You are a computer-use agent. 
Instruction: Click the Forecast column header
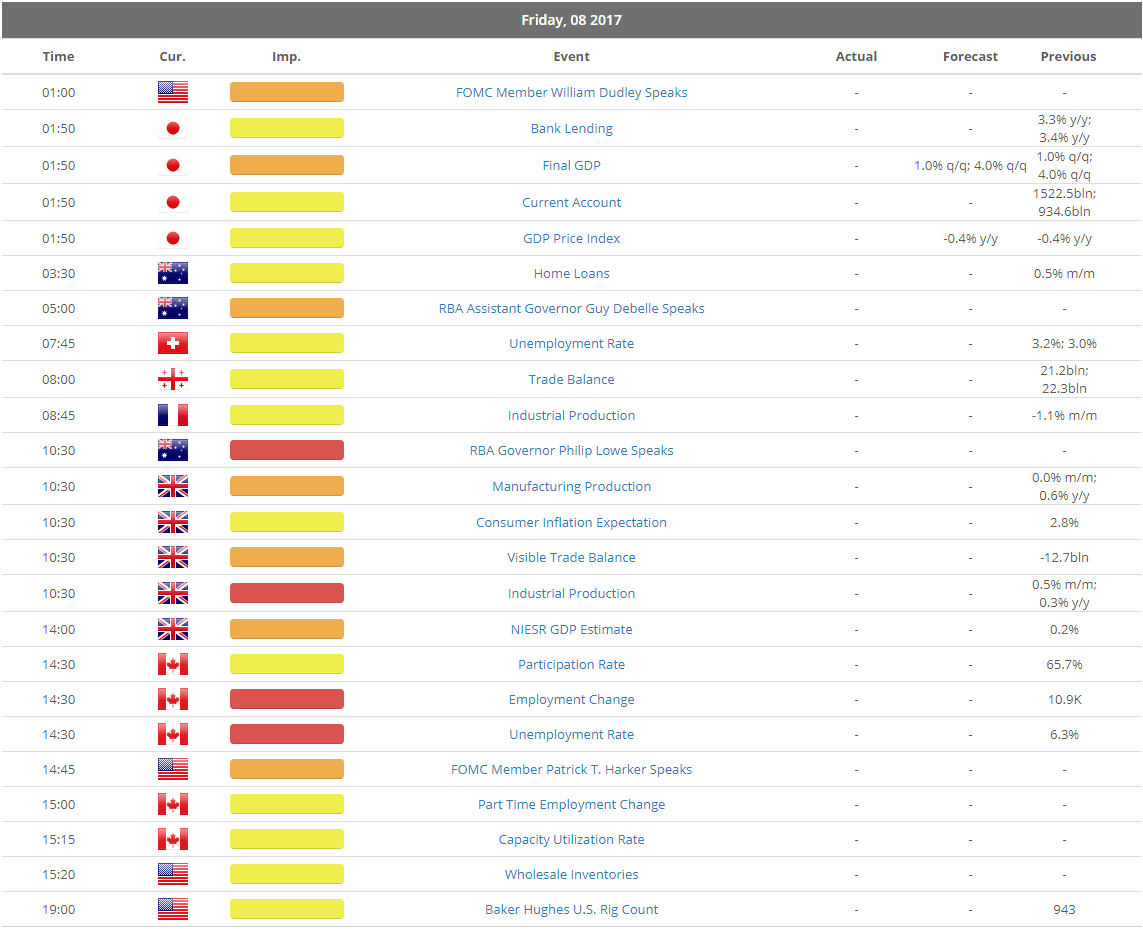[970, 57]
